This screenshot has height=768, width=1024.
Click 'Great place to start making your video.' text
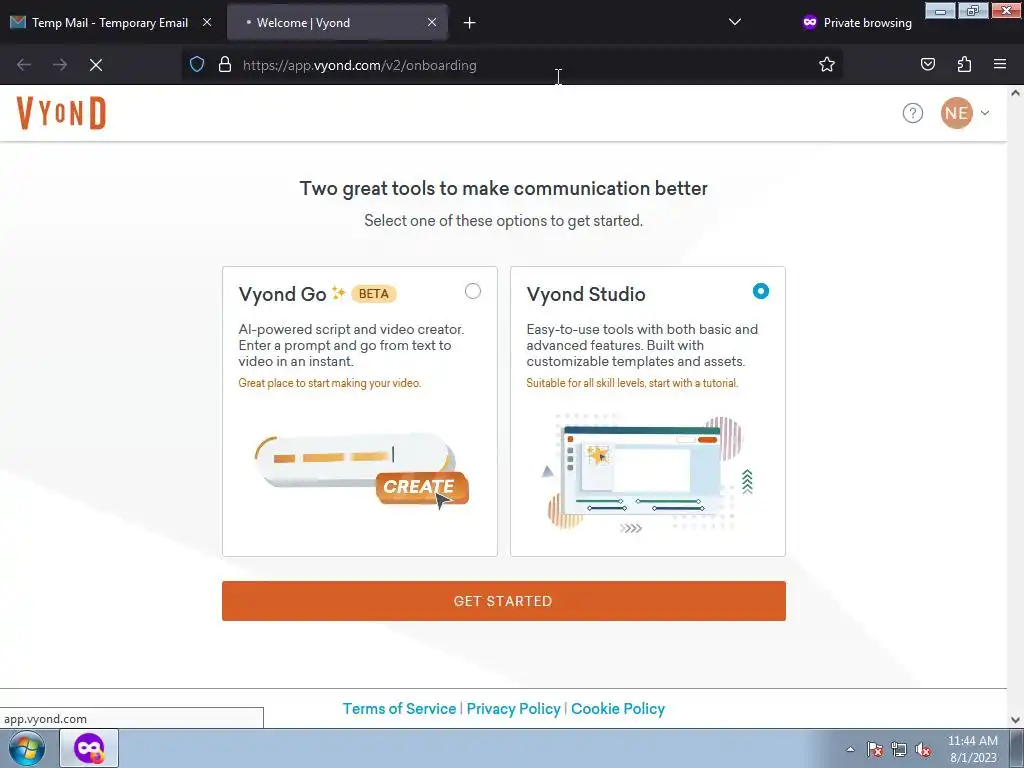coord(330,383)
